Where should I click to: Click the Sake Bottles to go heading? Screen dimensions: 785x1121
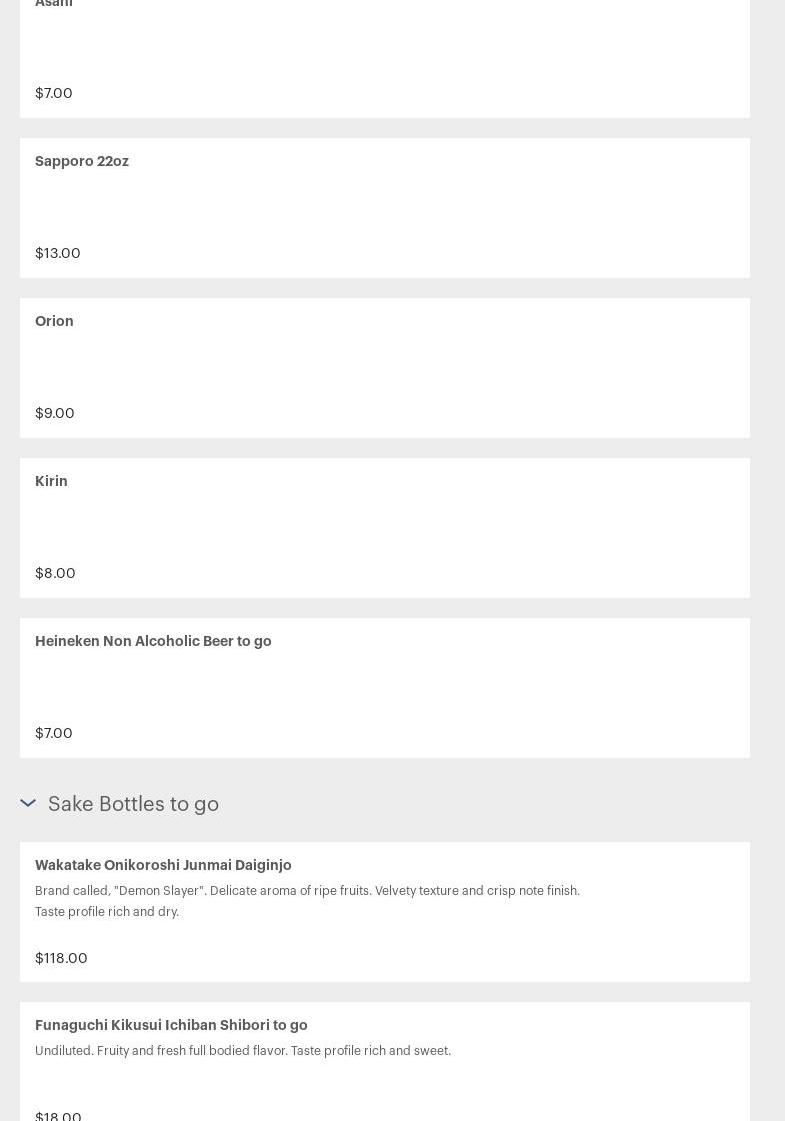click(133, 804)
